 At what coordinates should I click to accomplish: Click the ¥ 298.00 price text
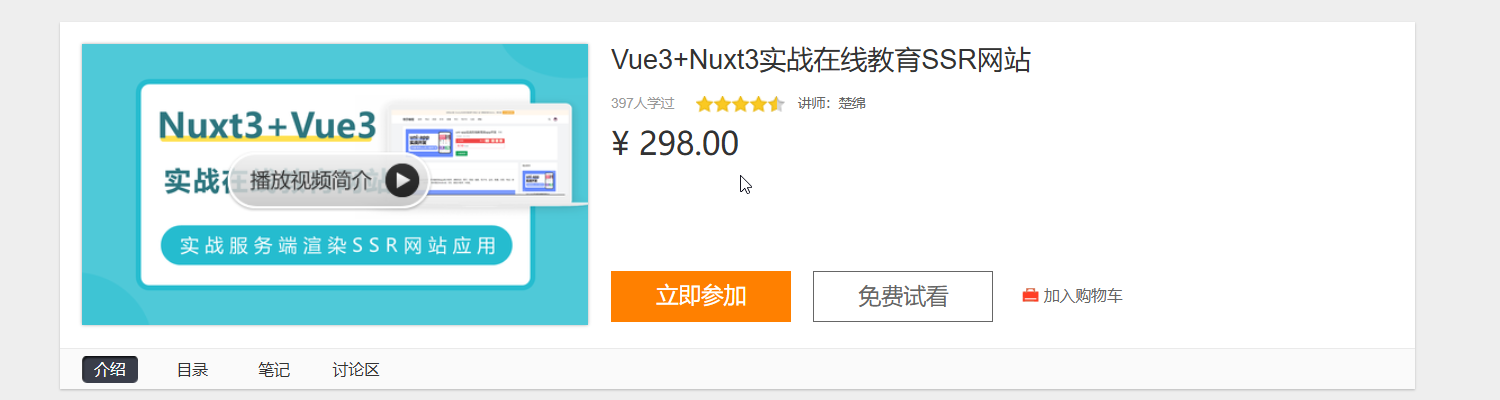(x=675, y=144)
